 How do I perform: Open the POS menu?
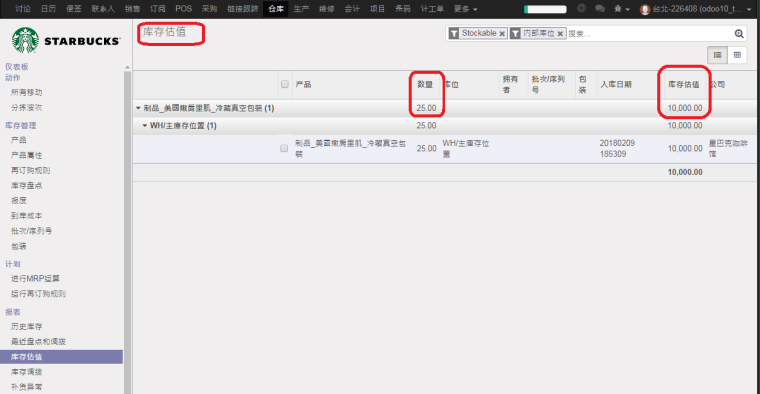(x=184, y=9)
